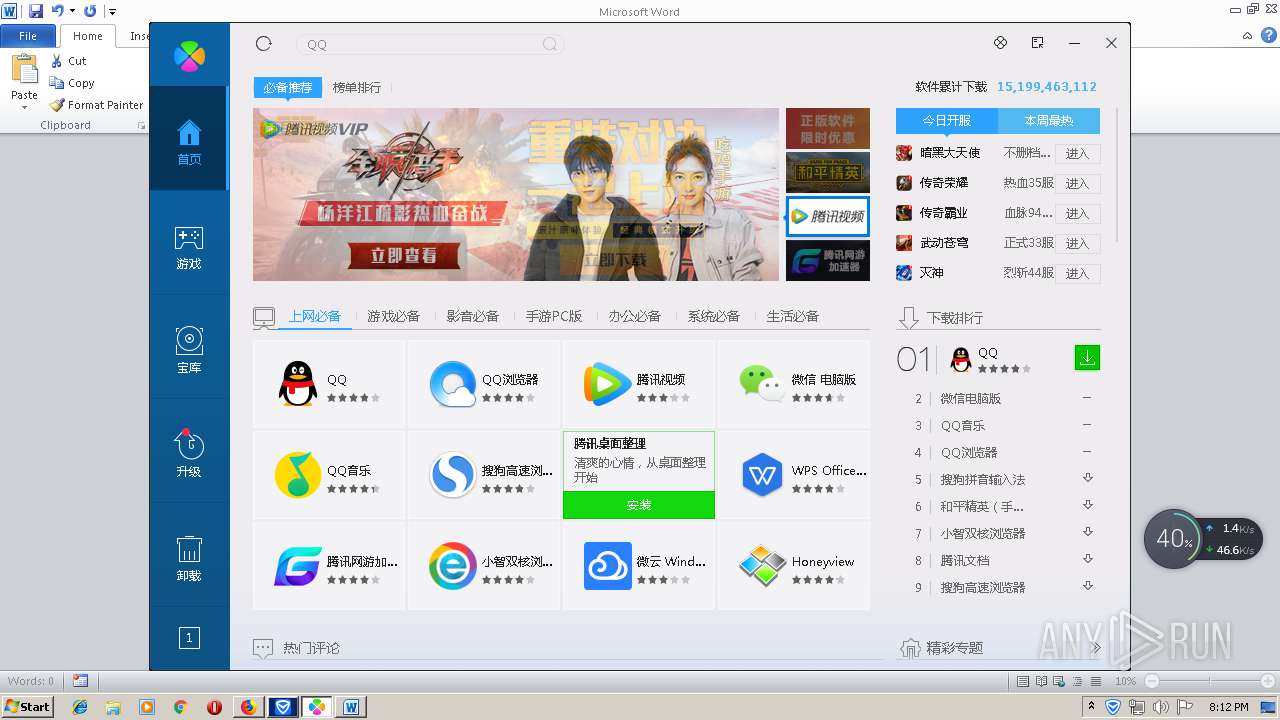Open the 腾讯视频 app tile
This screenshot has width=1280, height=720.
[x=639, y=385]
